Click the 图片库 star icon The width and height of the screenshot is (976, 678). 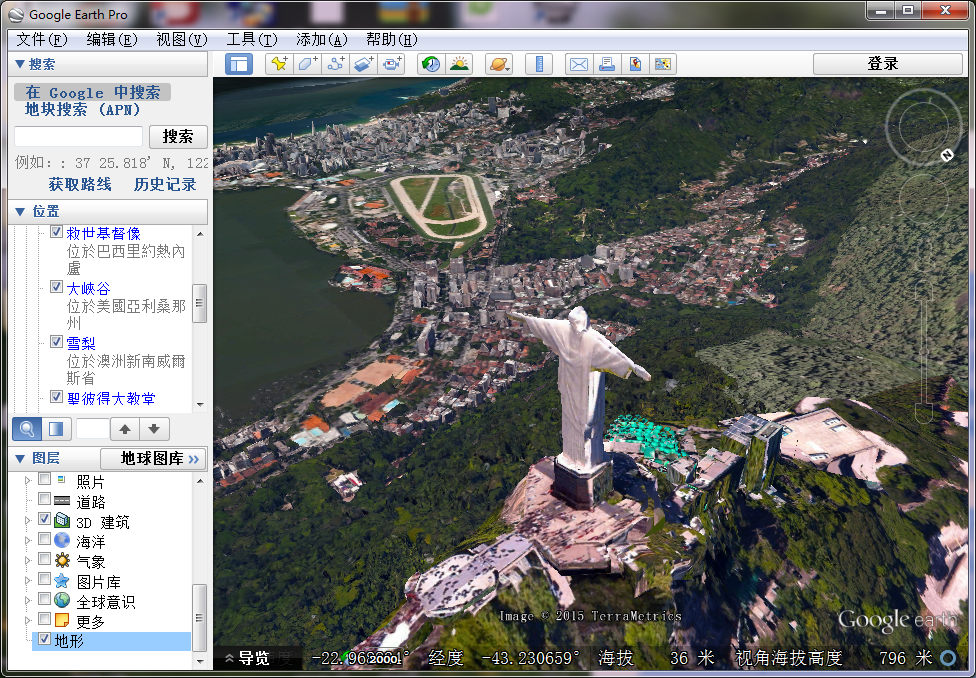pos(62,580)
